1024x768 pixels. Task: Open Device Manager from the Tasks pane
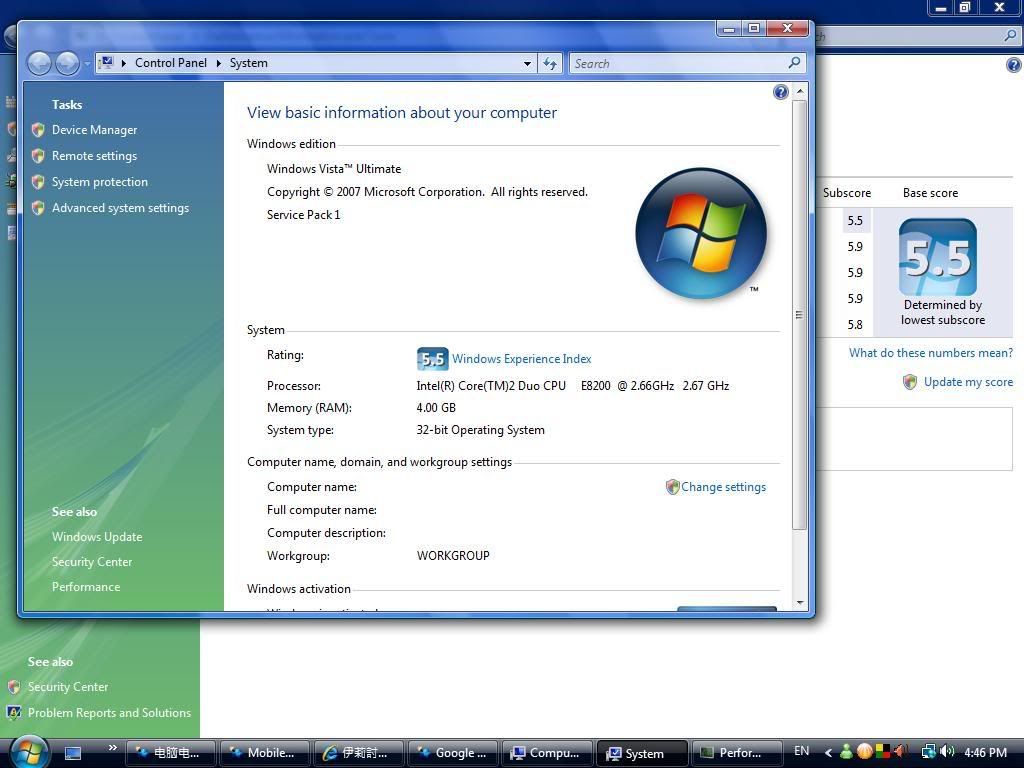94,130
